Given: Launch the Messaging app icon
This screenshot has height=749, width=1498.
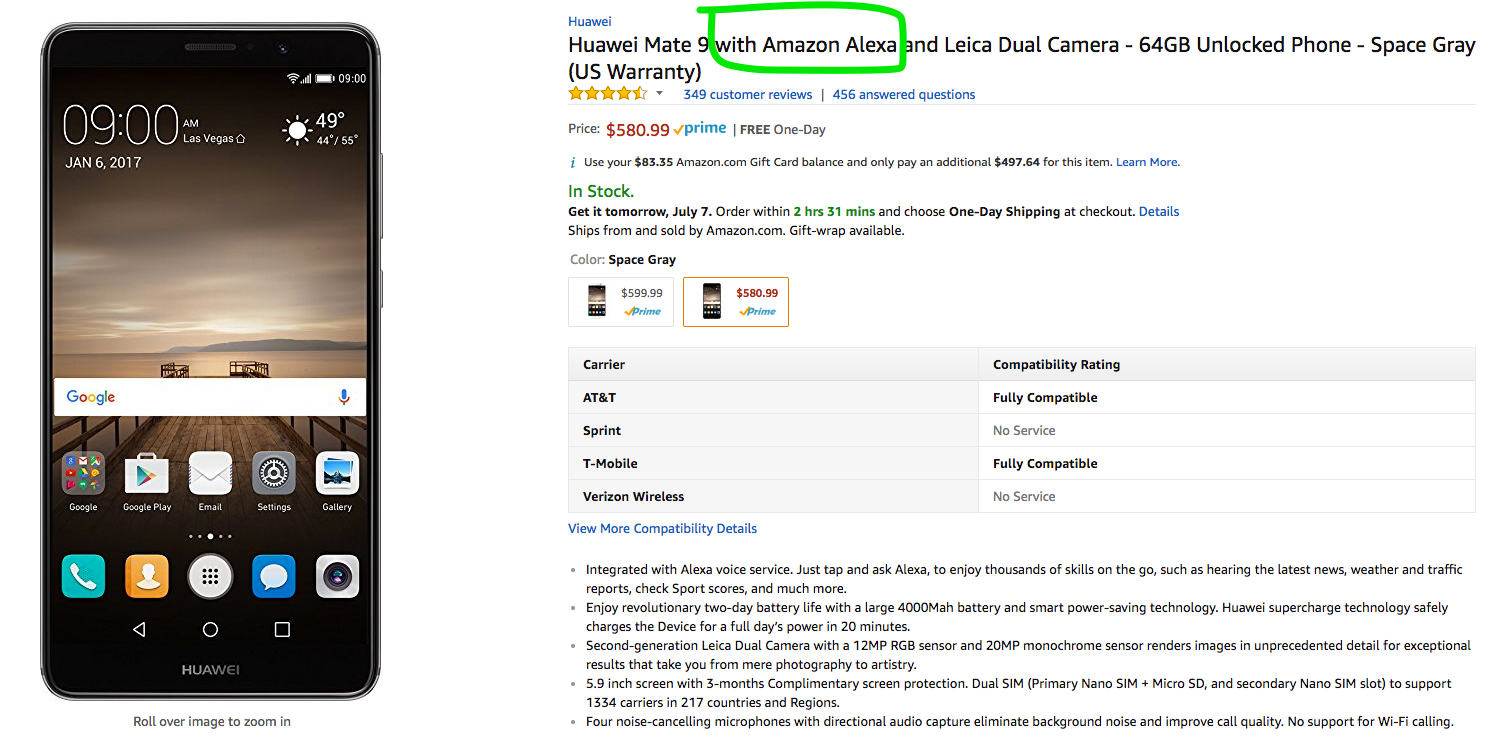Looking at the screenshot, I should [274, 577].
